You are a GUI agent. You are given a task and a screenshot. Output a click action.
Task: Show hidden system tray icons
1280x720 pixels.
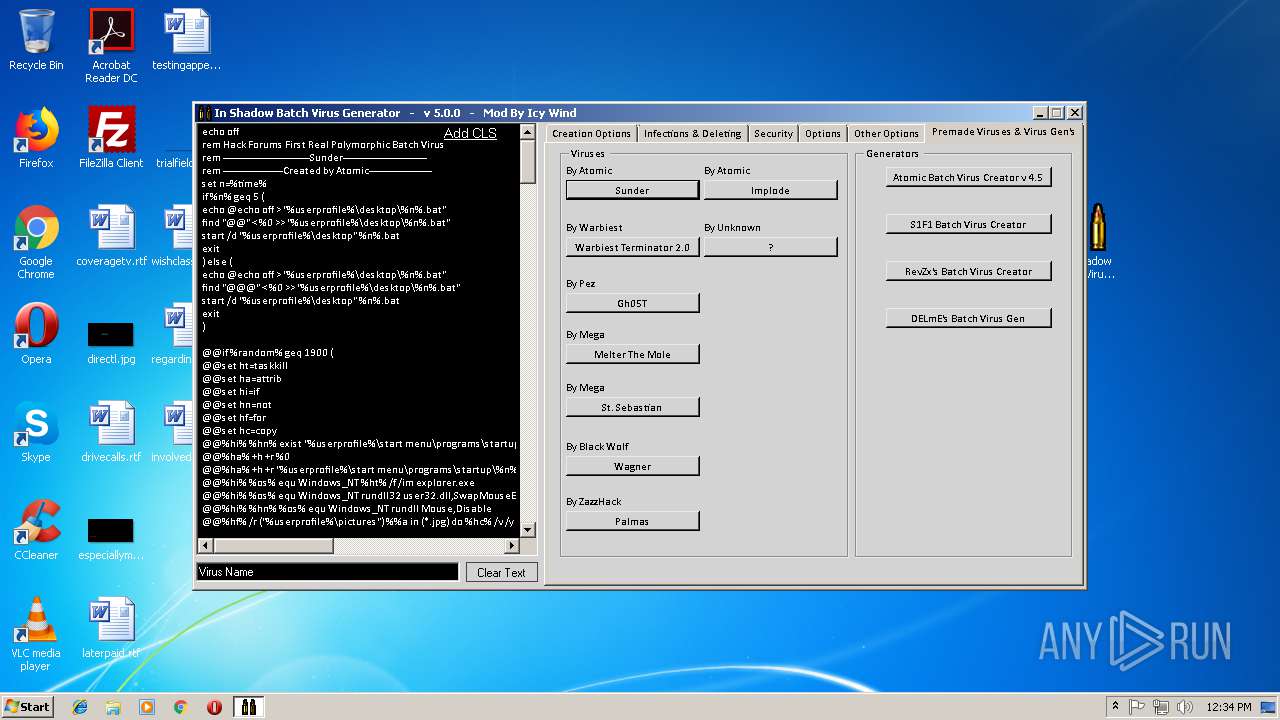point(1115,707)
